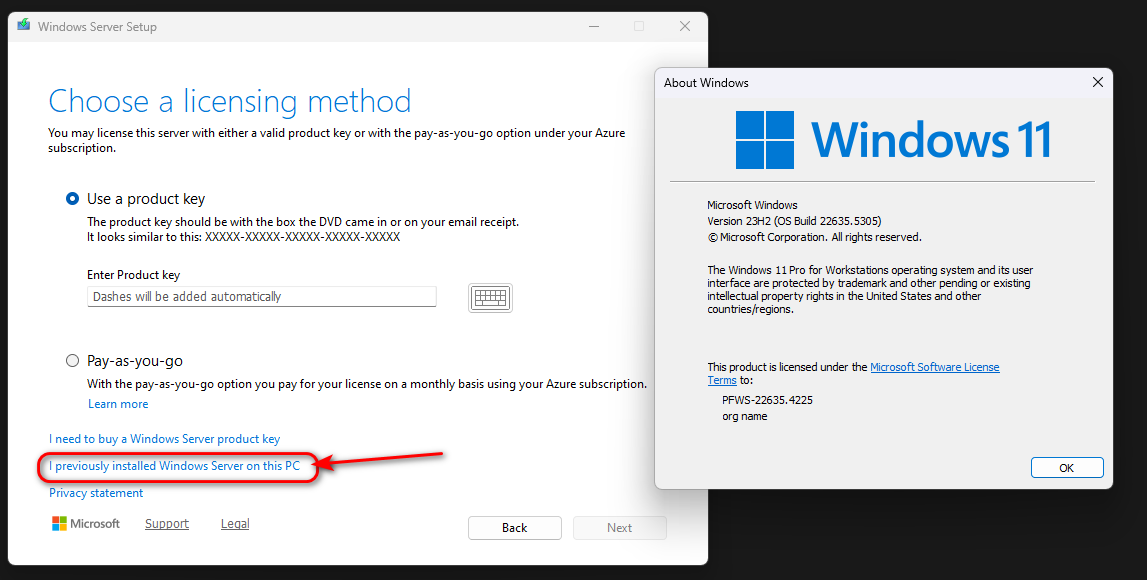Click the greyed-out Next button
1147x580 pixels.
click(x=620, y=528)
